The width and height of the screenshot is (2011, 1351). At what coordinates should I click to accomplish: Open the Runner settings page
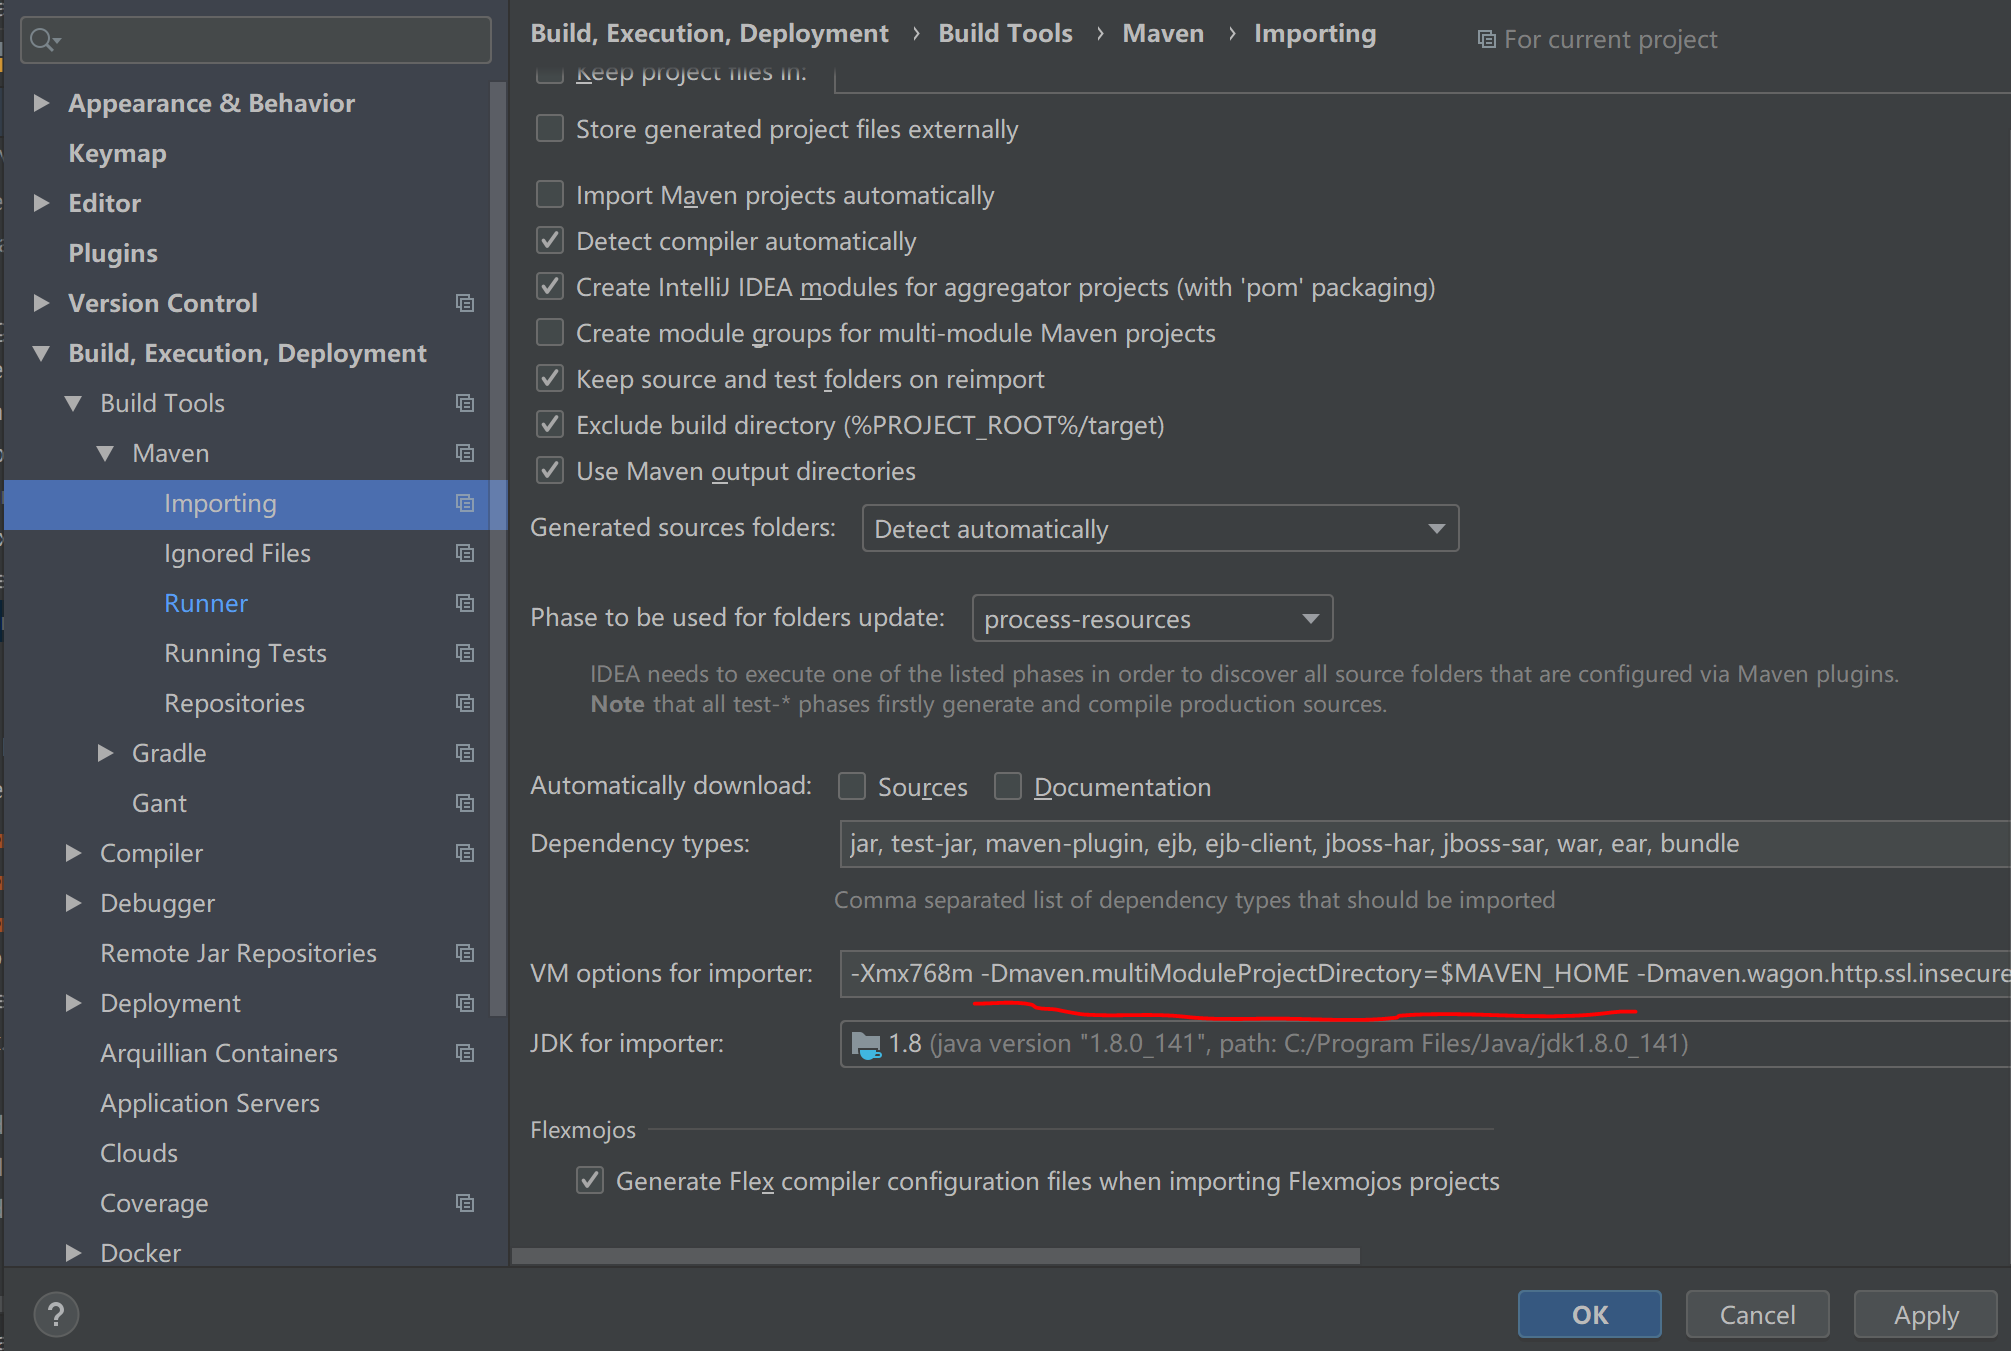tap(206, 603)
